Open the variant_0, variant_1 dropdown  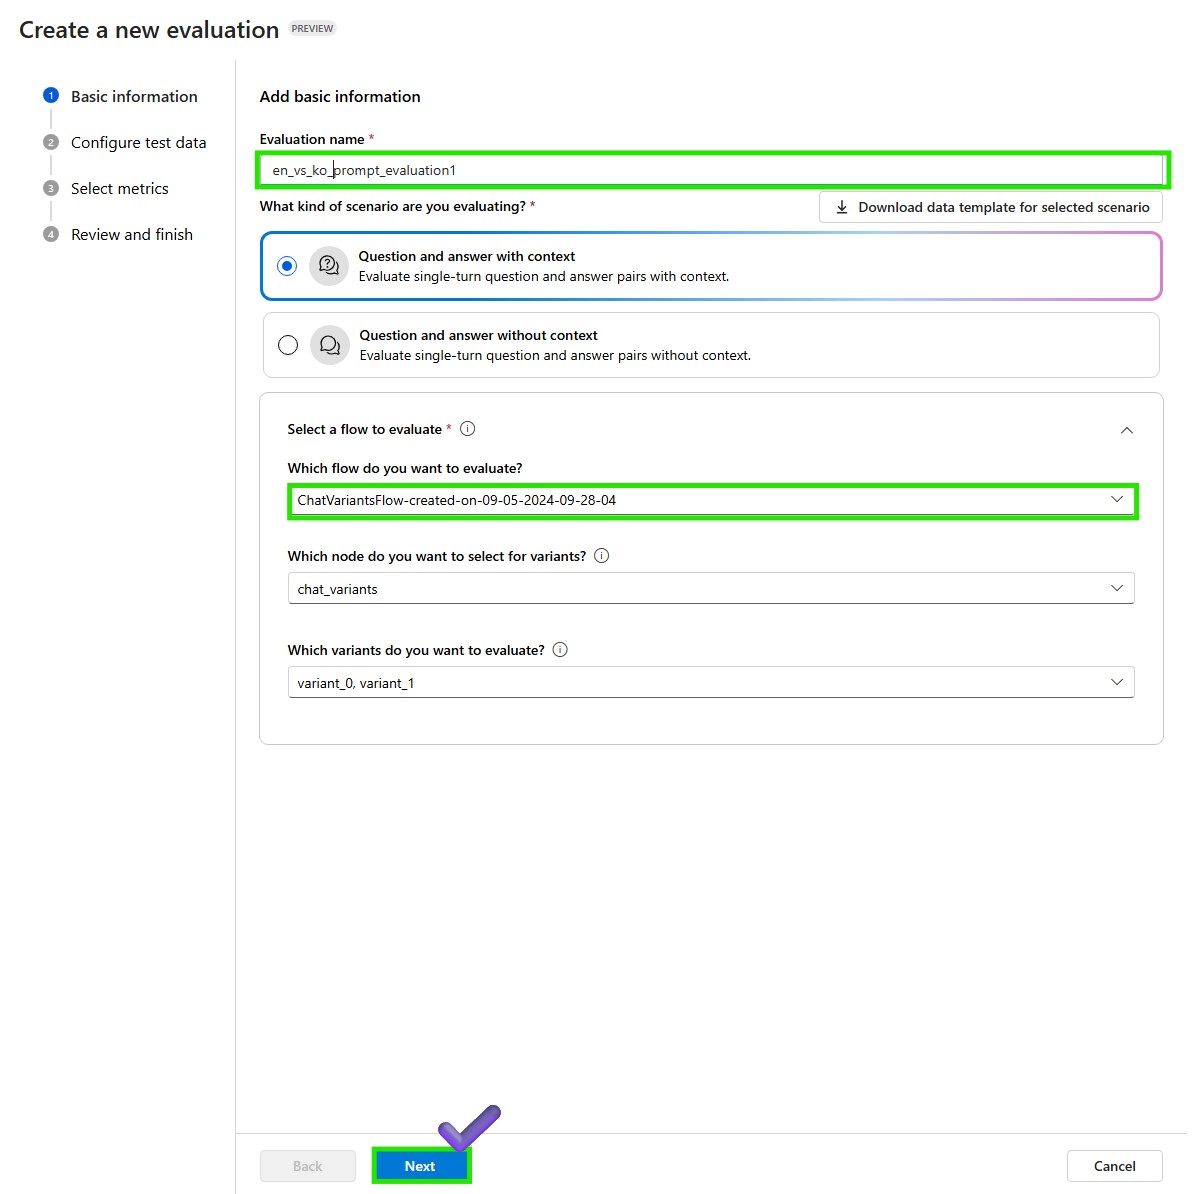(x=711, y=682)
